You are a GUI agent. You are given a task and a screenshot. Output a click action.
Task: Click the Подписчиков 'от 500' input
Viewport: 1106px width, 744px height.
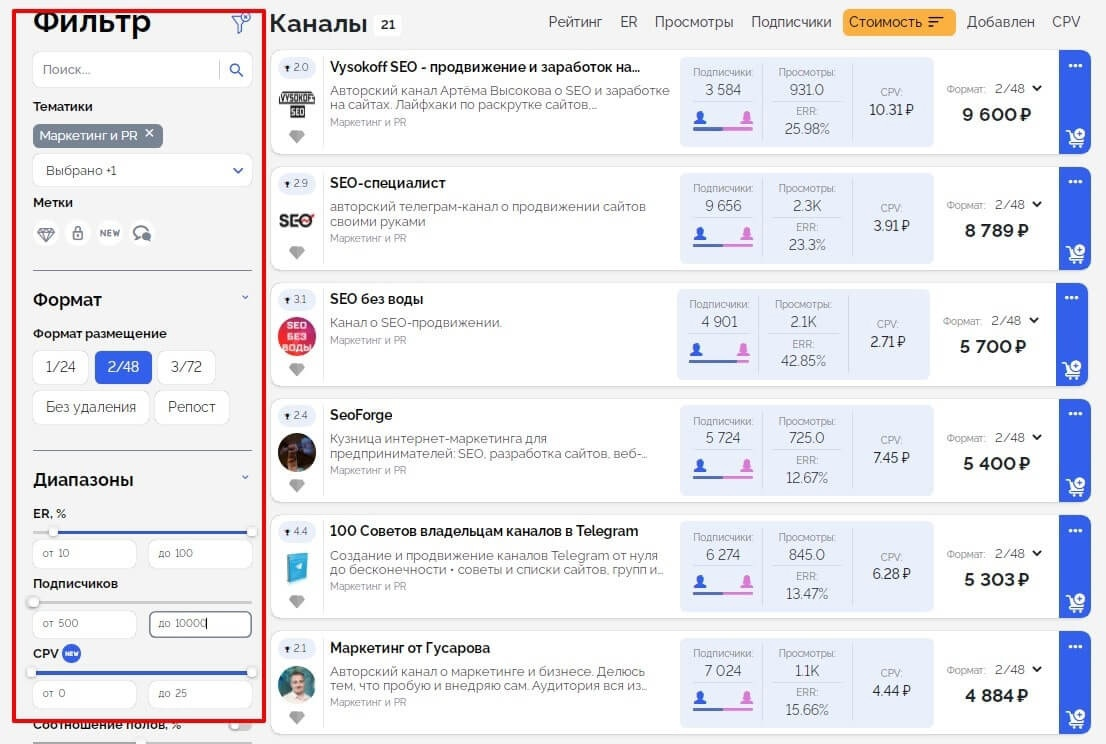[85, 623]
